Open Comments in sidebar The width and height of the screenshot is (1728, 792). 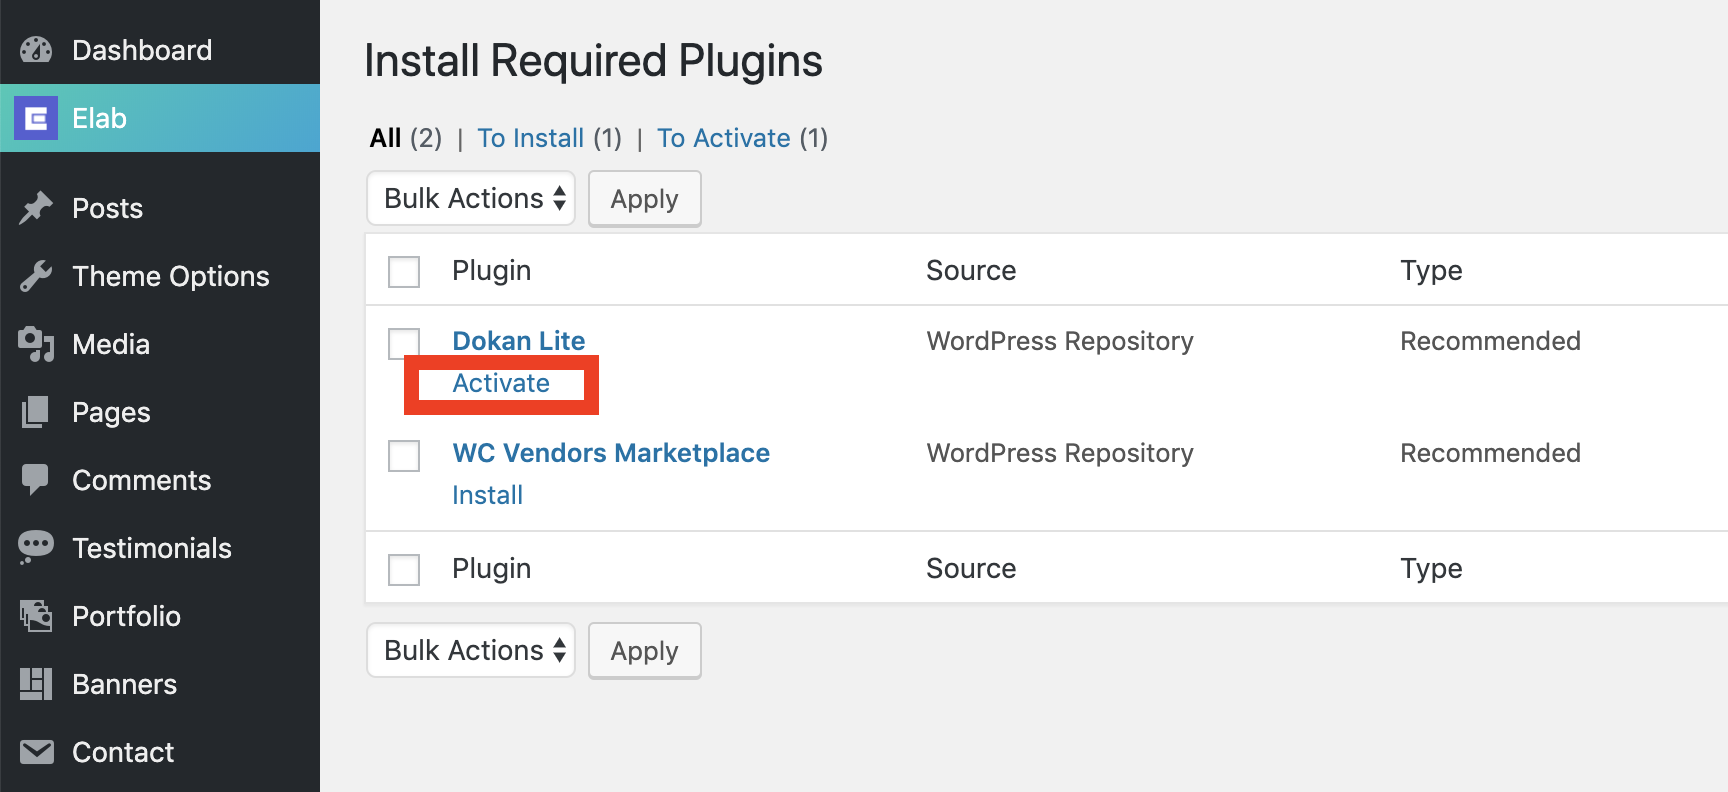(160, 480)
